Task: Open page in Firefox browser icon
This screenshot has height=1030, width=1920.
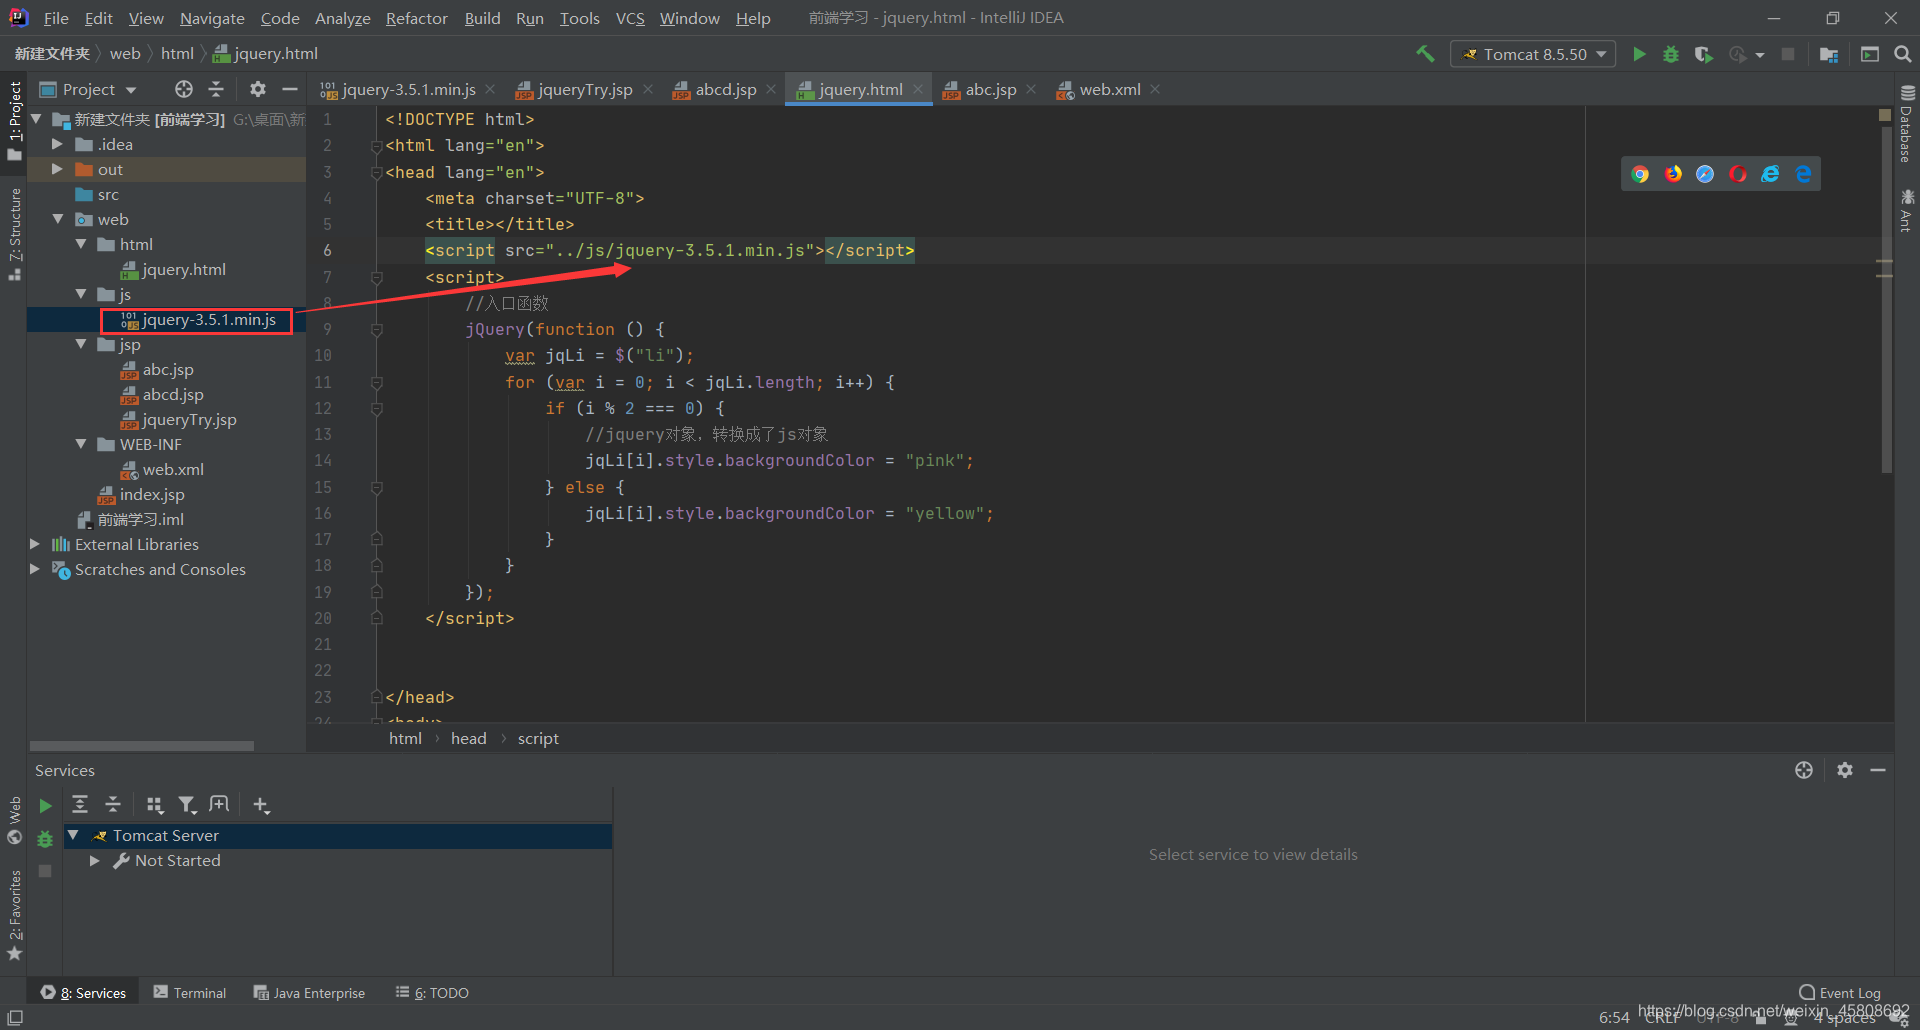Action: pyautogui.click(x=1673, y=174)
